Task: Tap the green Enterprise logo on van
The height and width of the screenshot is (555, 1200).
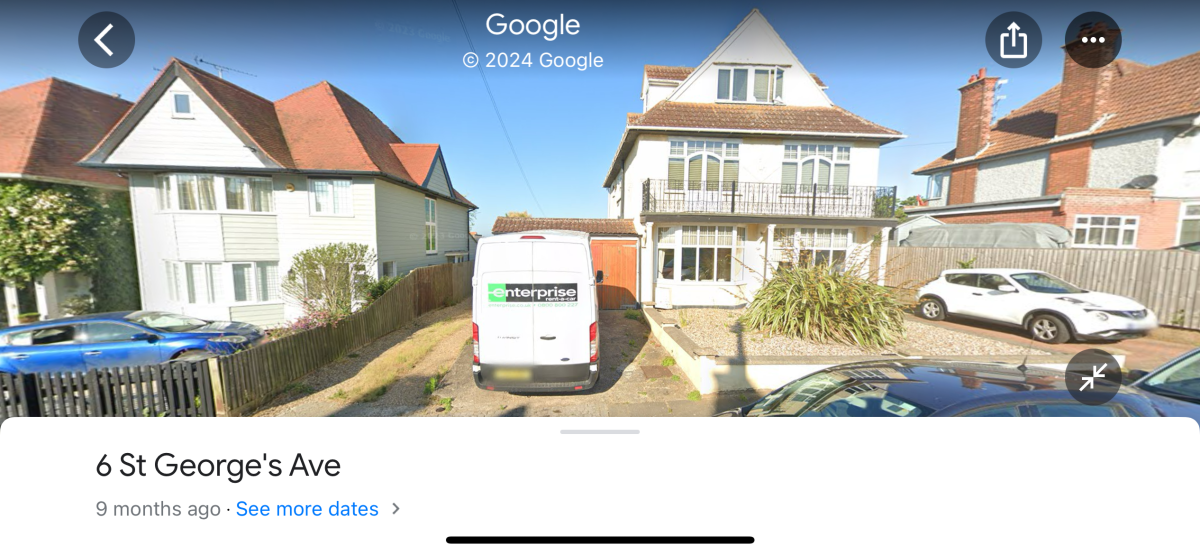Action: (533, 293)
